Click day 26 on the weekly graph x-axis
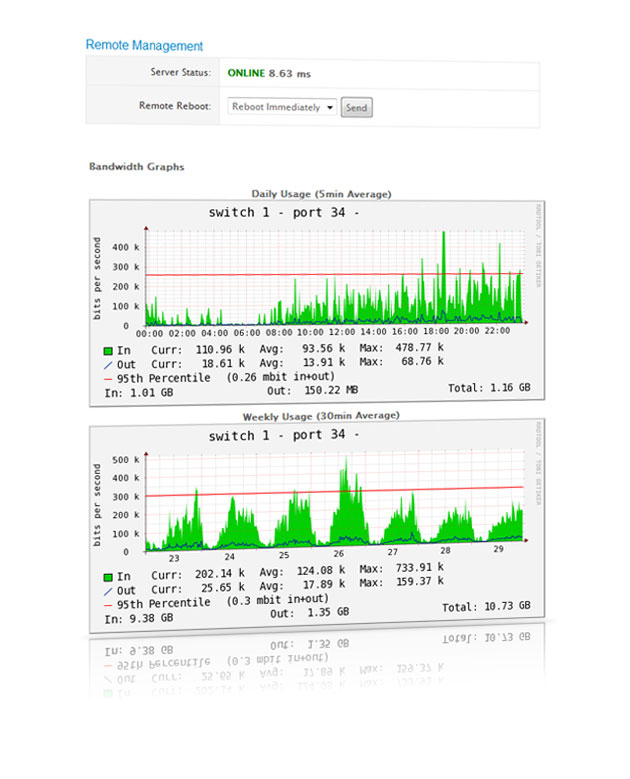 (339, 555)
